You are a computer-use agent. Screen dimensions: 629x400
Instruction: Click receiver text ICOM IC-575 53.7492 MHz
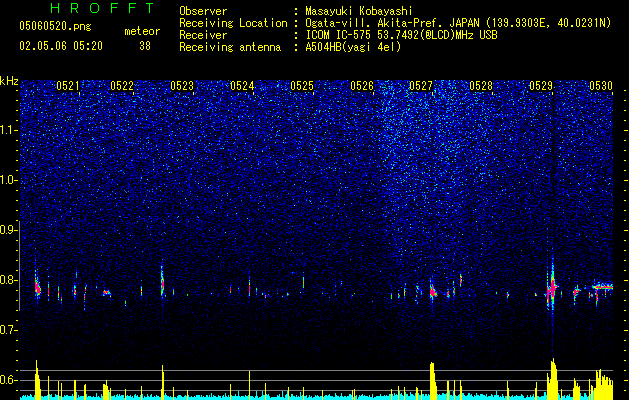click(401, 35)
